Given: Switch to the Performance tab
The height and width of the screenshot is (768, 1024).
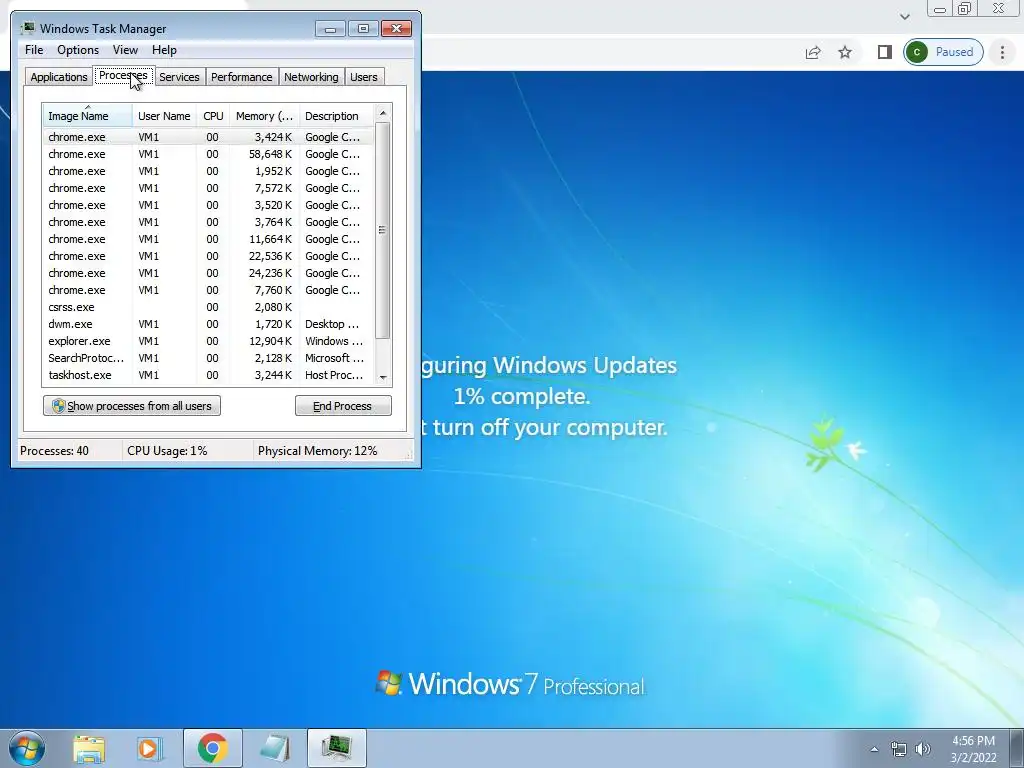Looking at the screenshot, I should click(242, 77).
